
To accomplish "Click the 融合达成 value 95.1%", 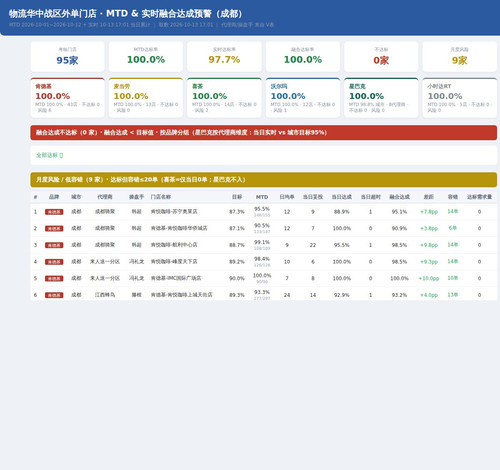I will pyautogui.click(x=399, y=212).
